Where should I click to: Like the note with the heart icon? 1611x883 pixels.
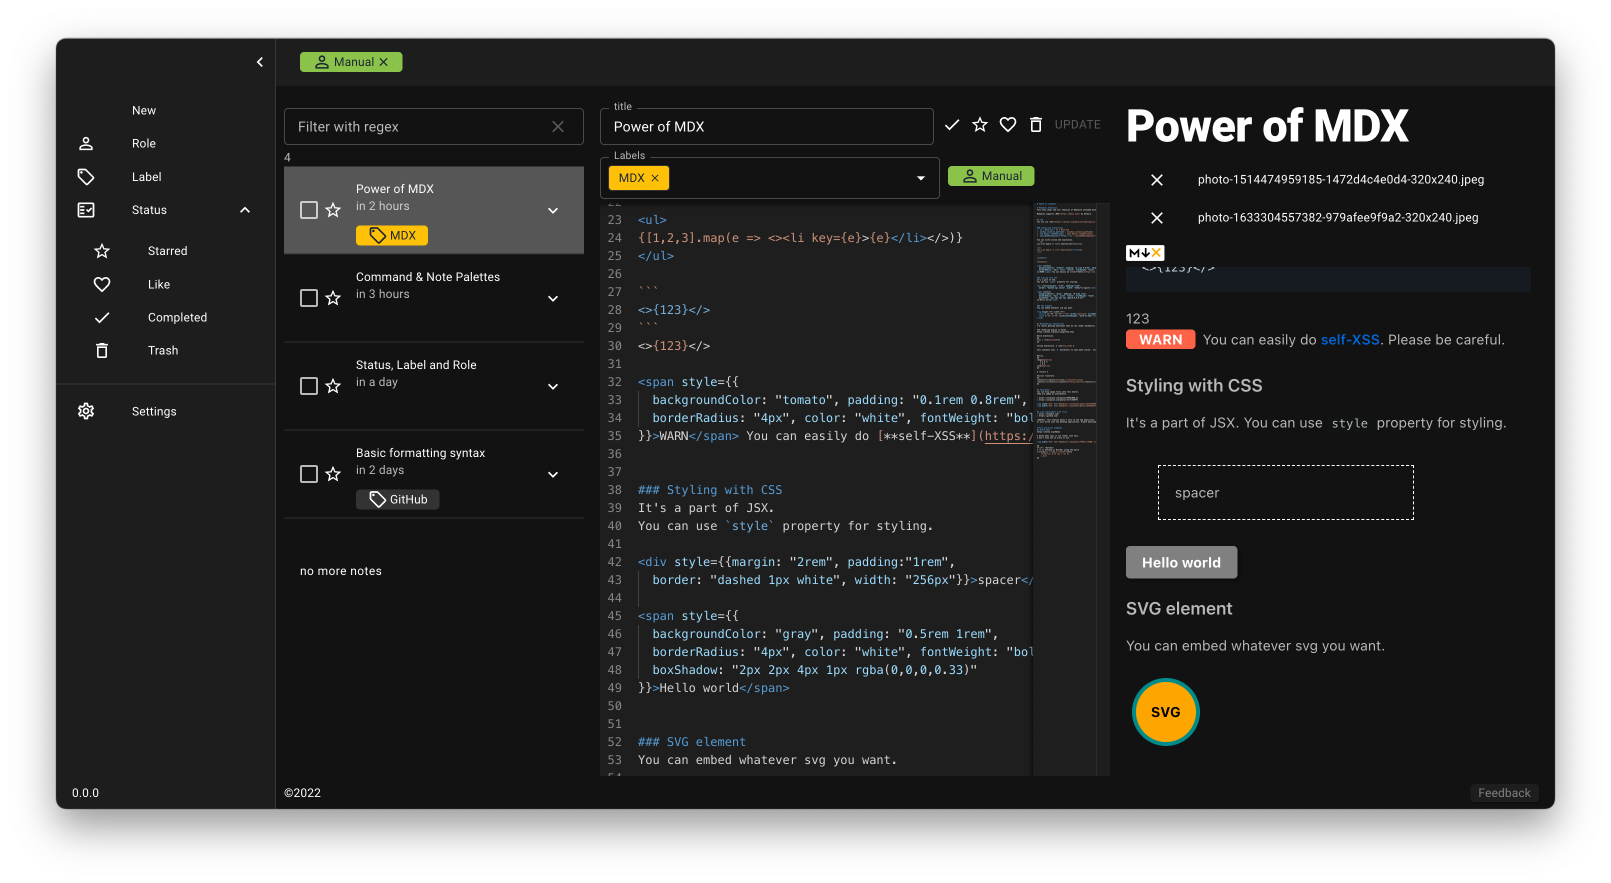click(1008, 125)
